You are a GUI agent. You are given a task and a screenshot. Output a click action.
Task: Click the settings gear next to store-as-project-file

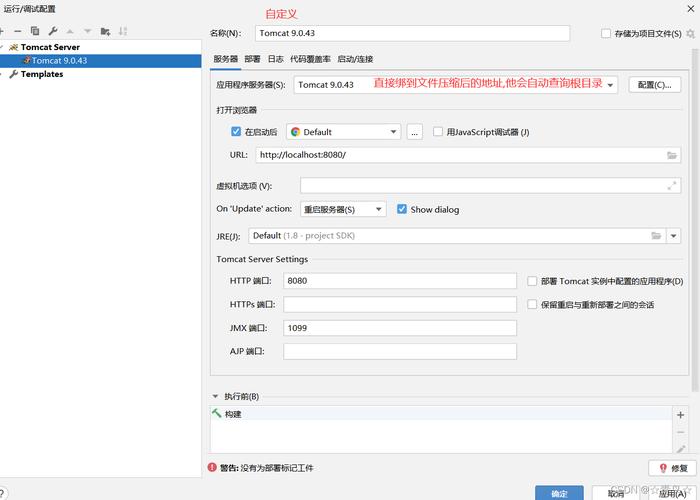tap(690, 33)
